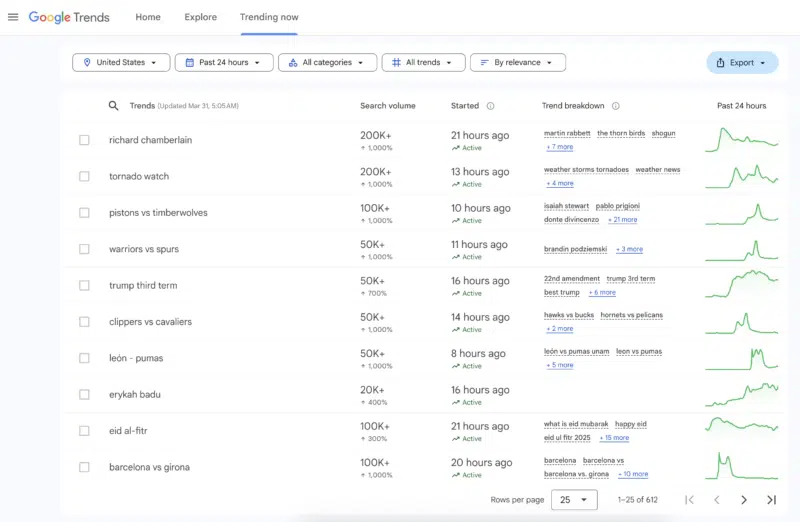Expand the All categories filter
The height and width of the screenshot is (522, 800).
pyautogui.click(x=327, y=62)
